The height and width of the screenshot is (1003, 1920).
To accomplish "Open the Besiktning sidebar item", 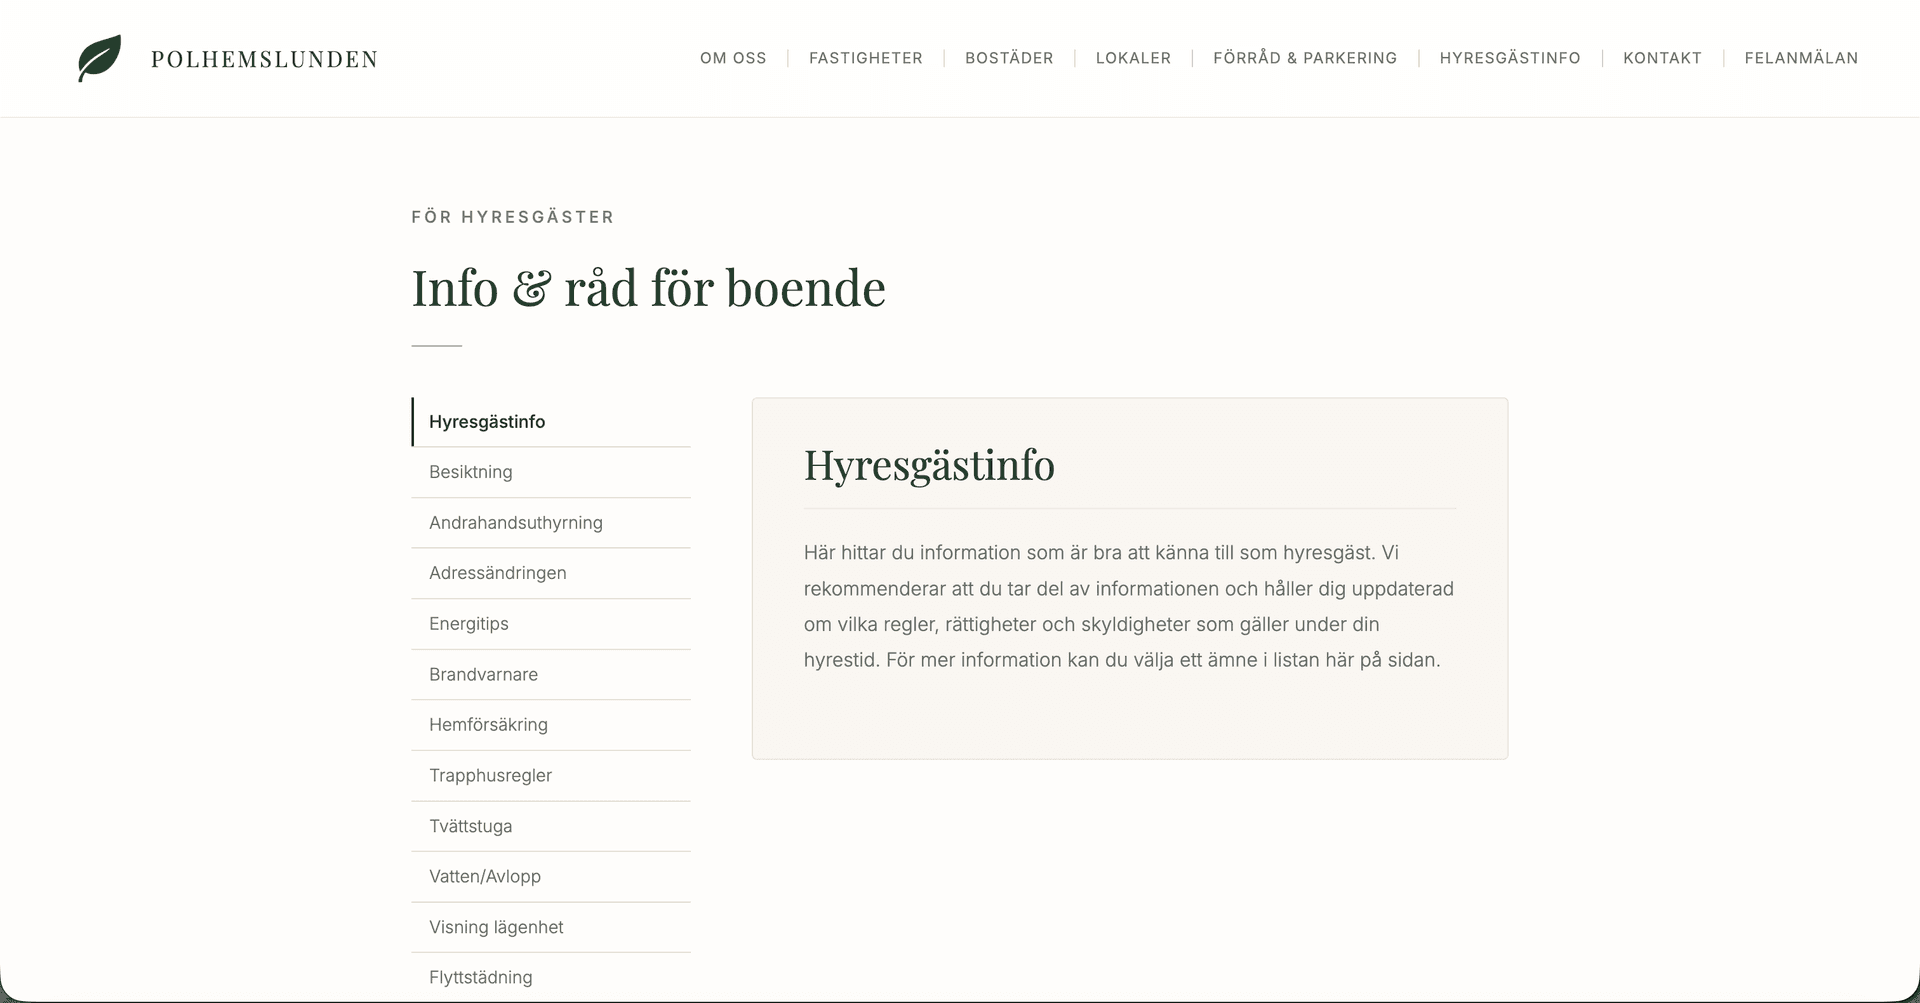I will click(x=551, y=472).
